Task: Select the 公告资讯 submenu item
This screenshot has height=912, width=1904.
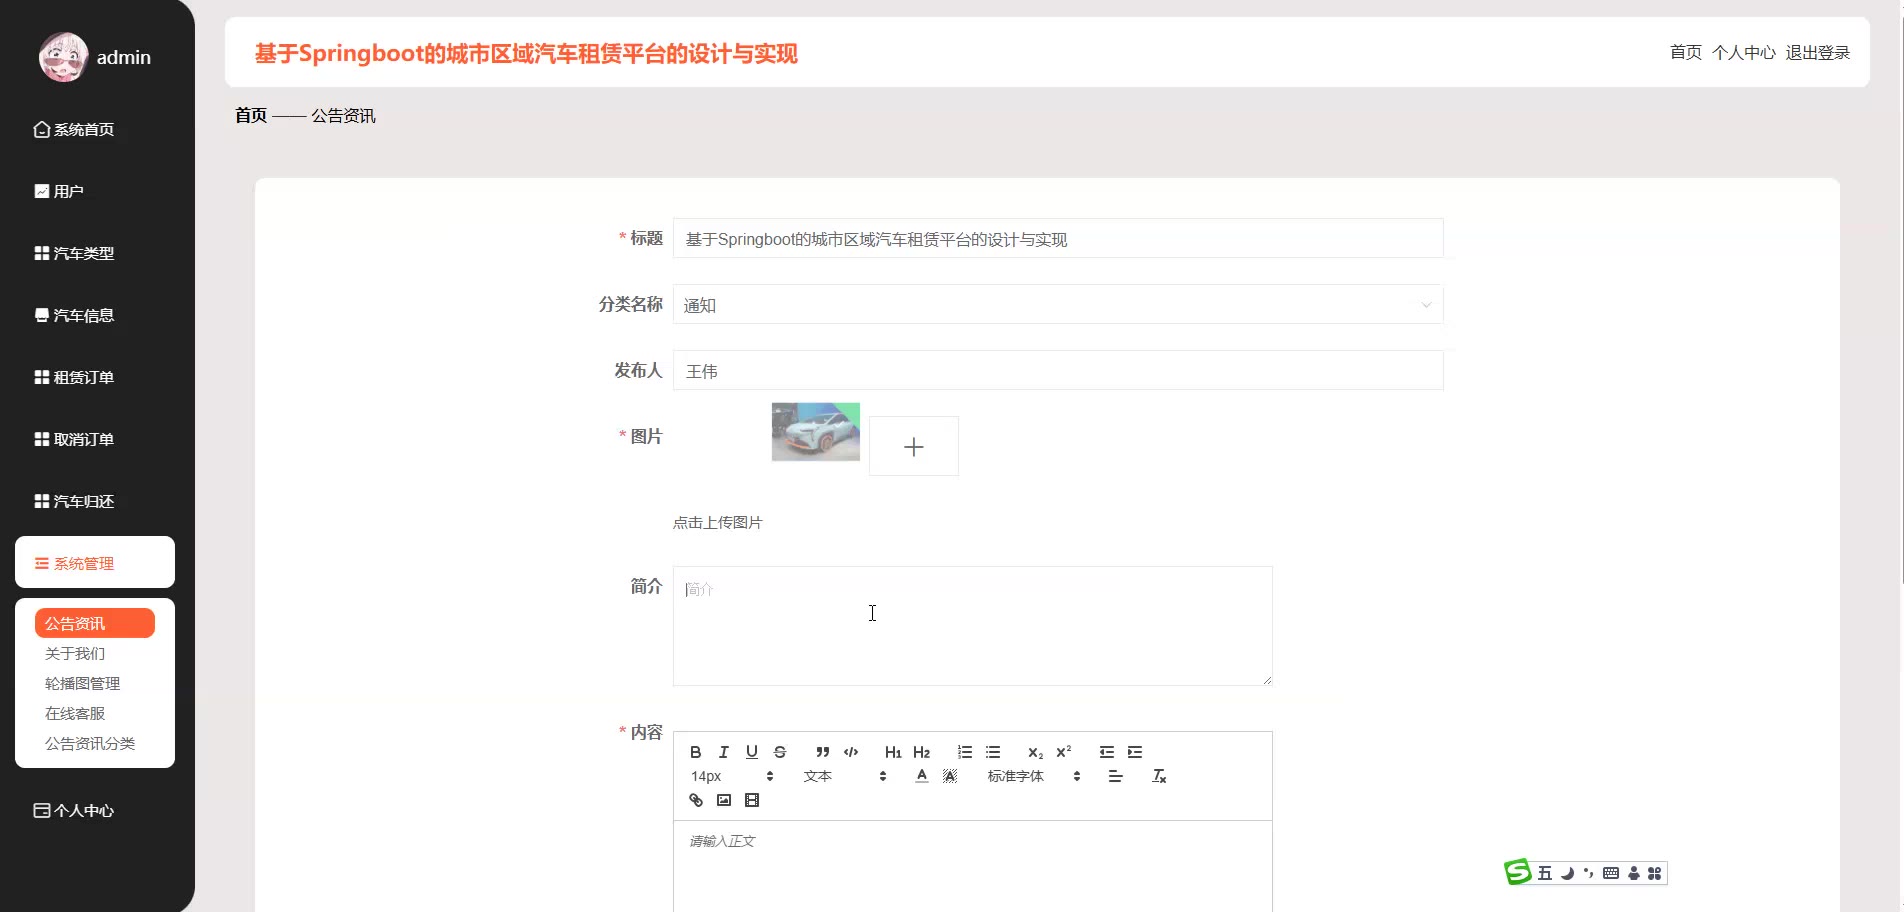Action: (x=95, y=623)
